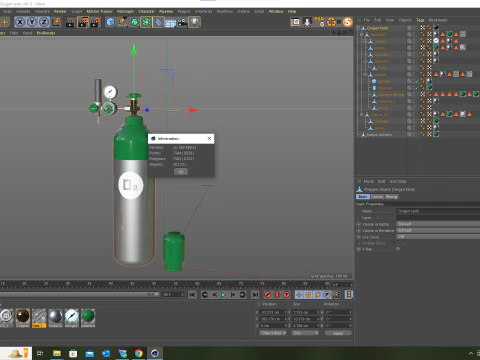Open the Edit Render Settings clapperboard icon
Viewport: 480px width, 360px height.
tap(95, 22)
